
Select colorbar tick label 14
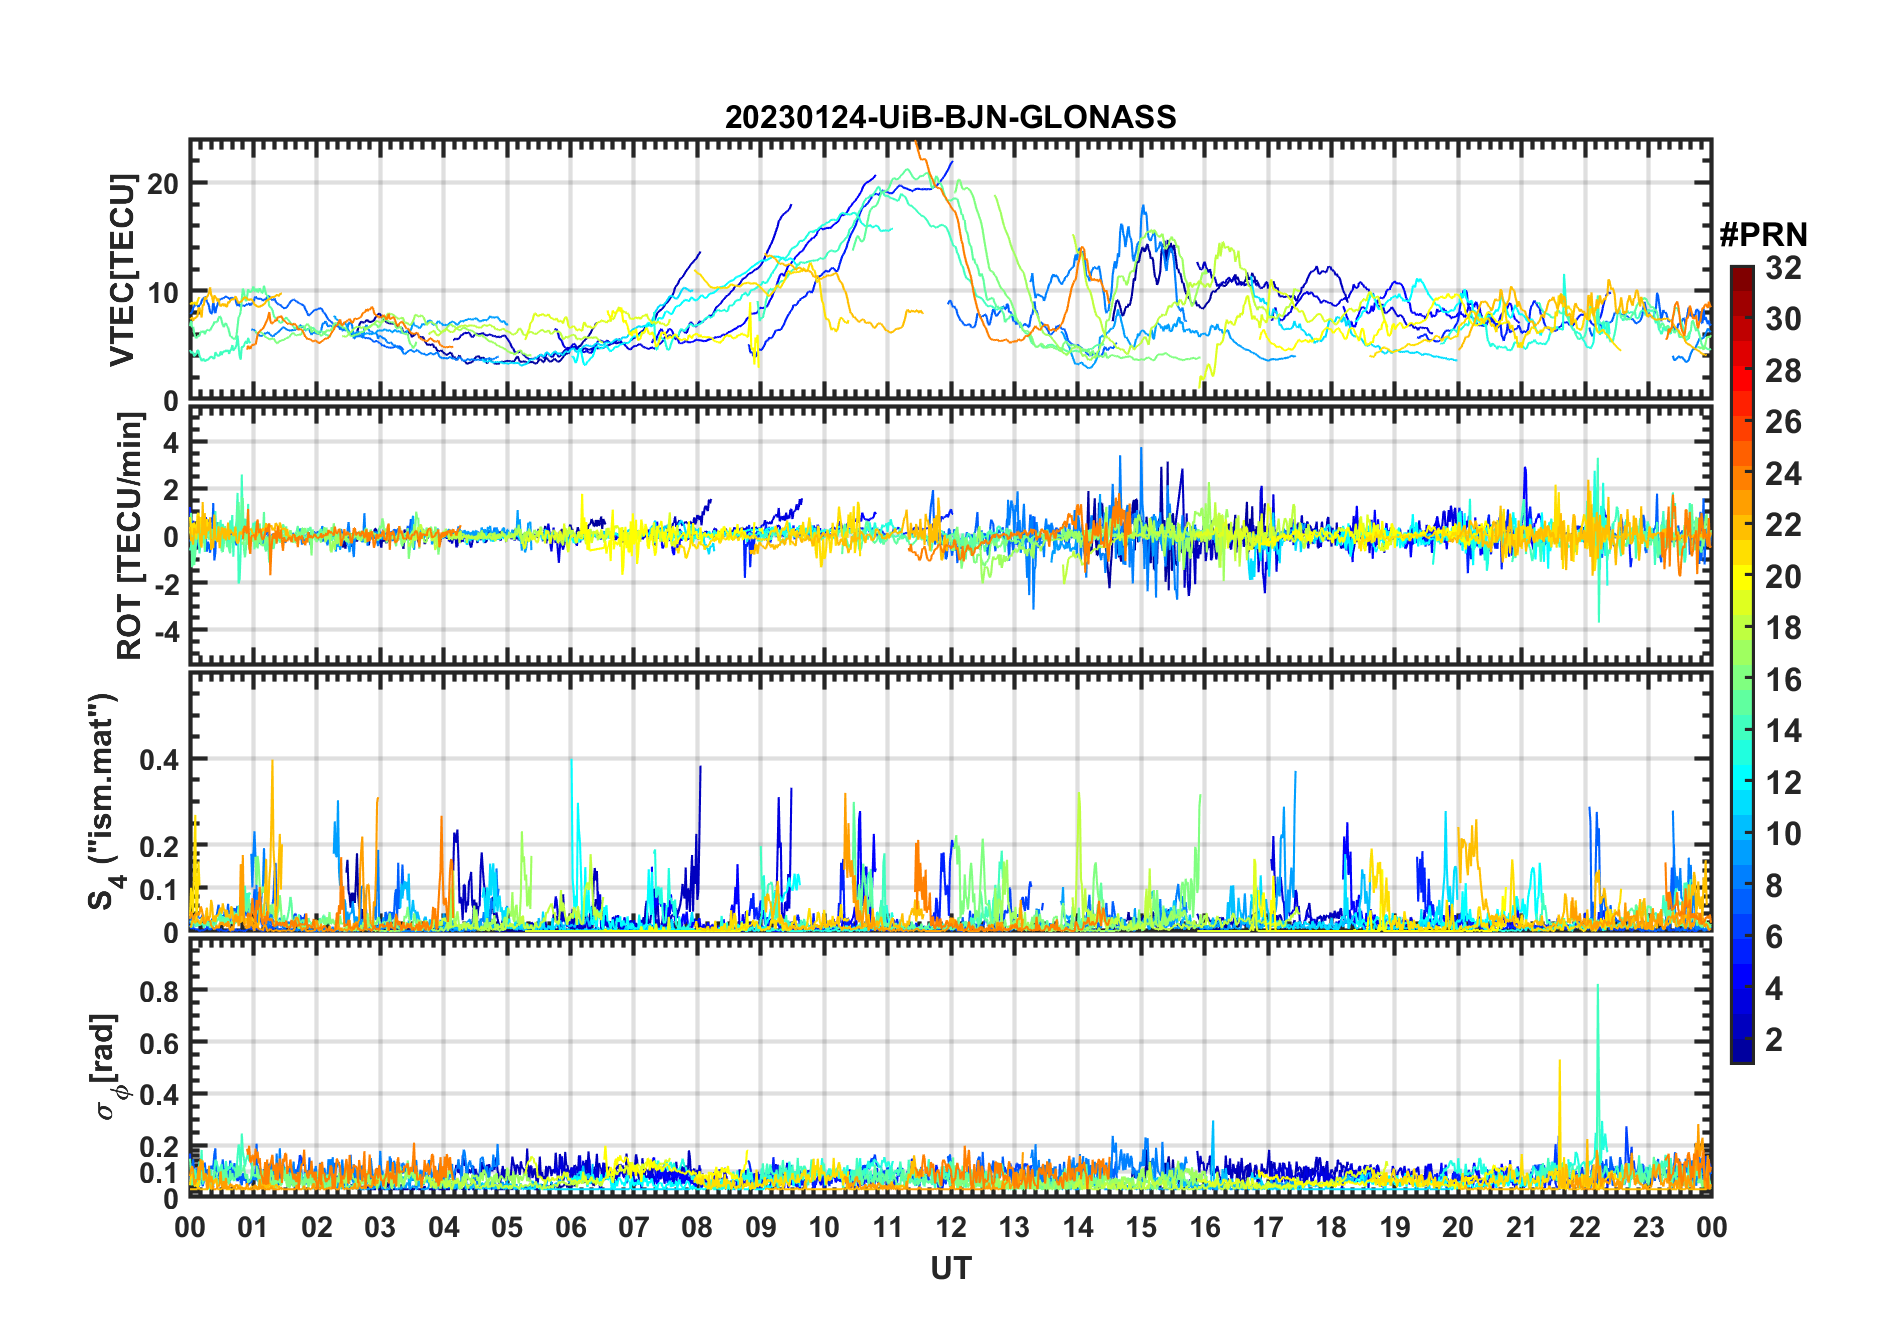(1783, 731)
